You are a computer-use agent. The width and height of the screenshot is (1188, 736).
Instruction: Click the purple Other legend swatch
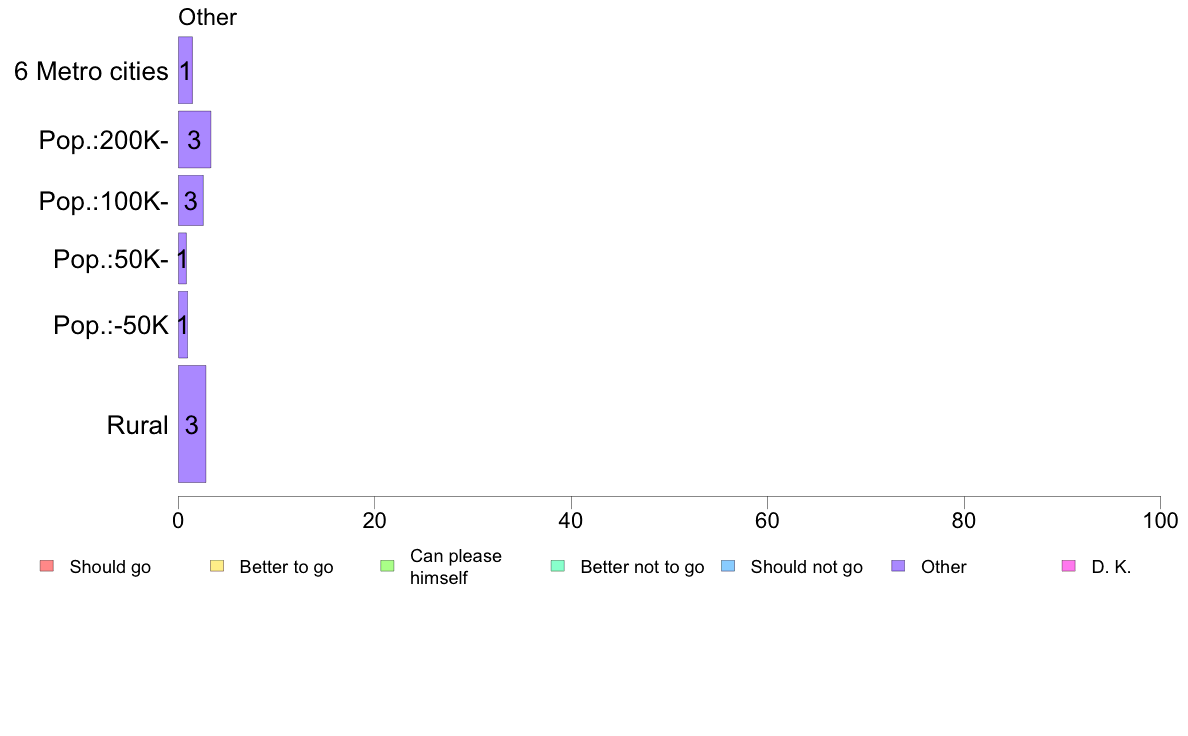[x=899, y=566]
